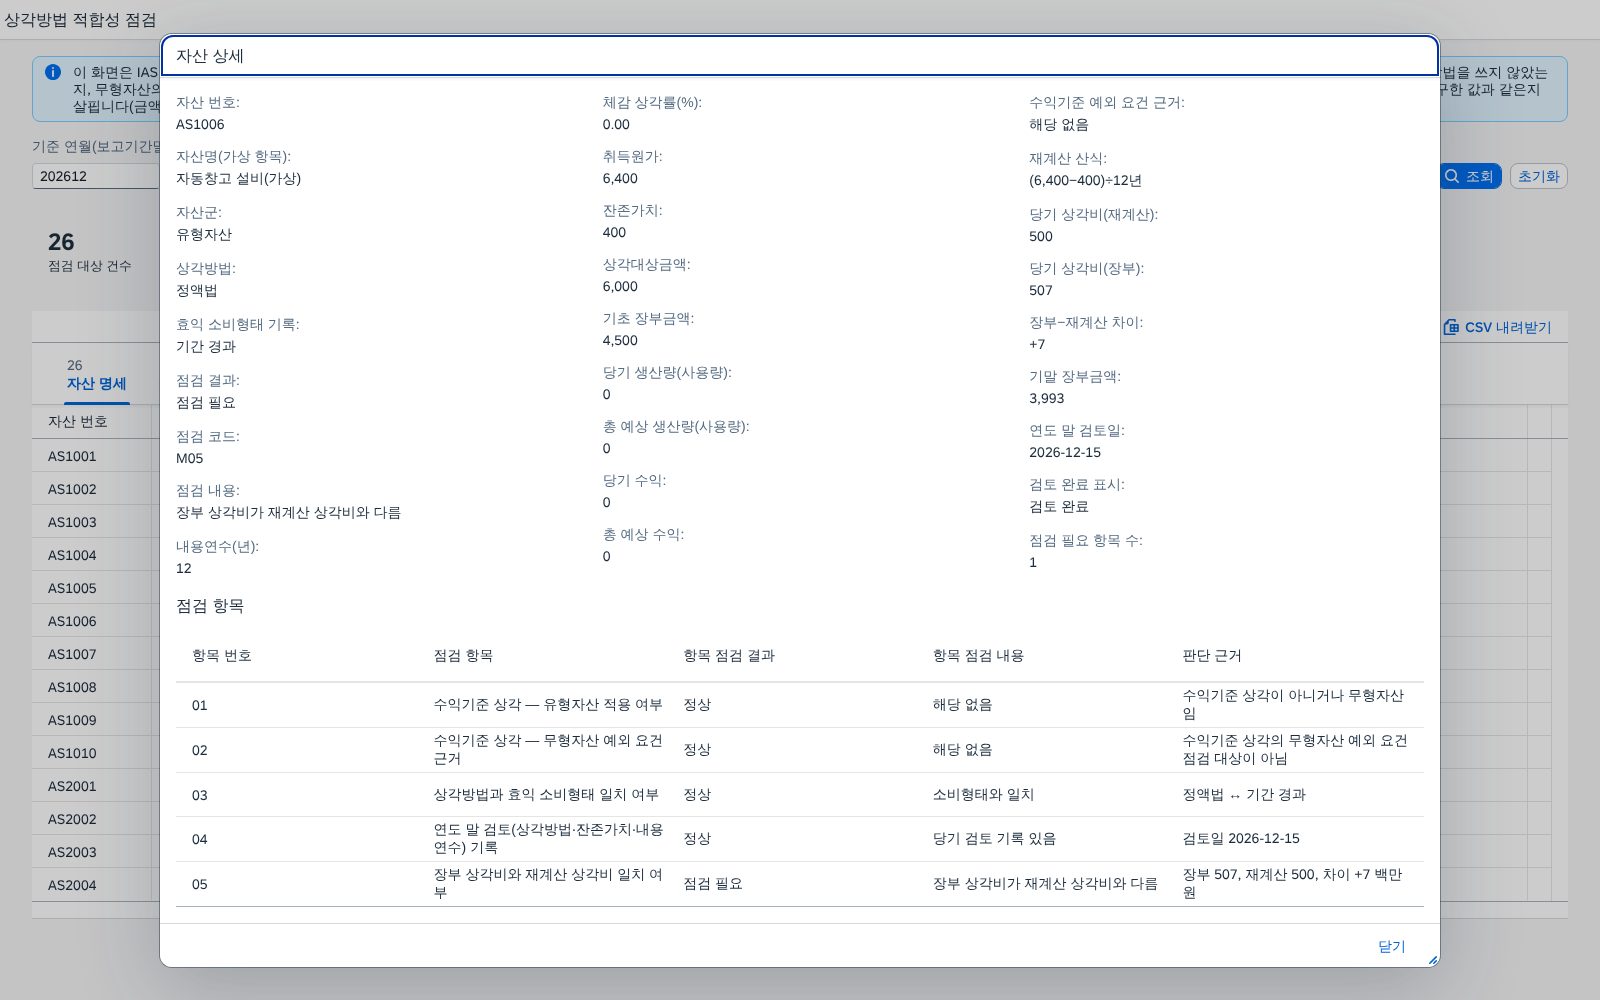Select check item row 03
The height and width of the screenshot is (1000, 1600).
(800, 795)
